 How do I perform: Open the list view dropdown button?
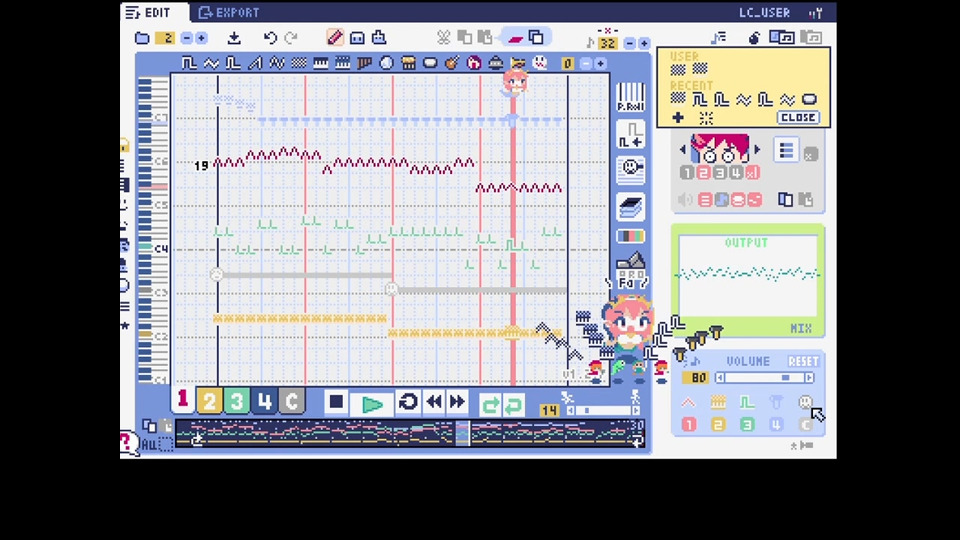[786, 150]
